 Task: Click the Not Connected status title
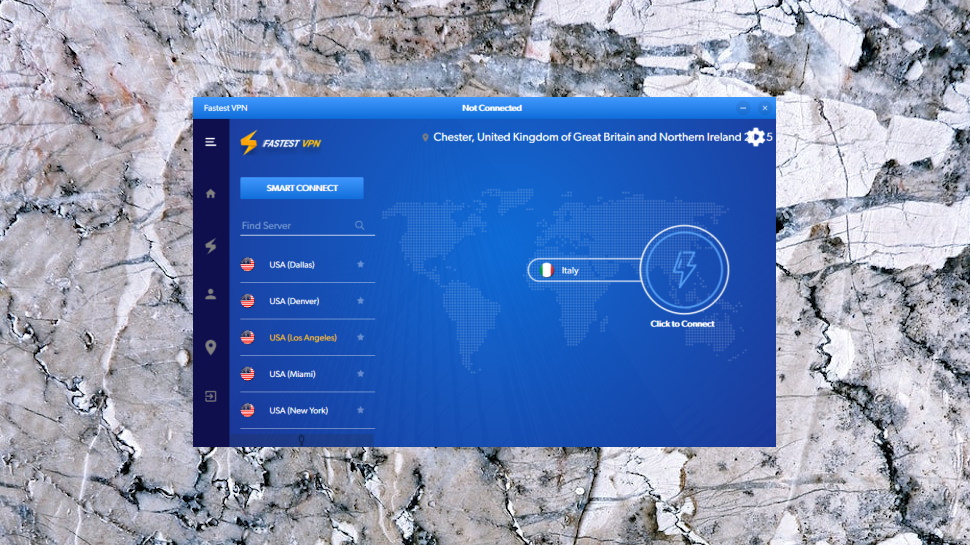pos(492,108)
